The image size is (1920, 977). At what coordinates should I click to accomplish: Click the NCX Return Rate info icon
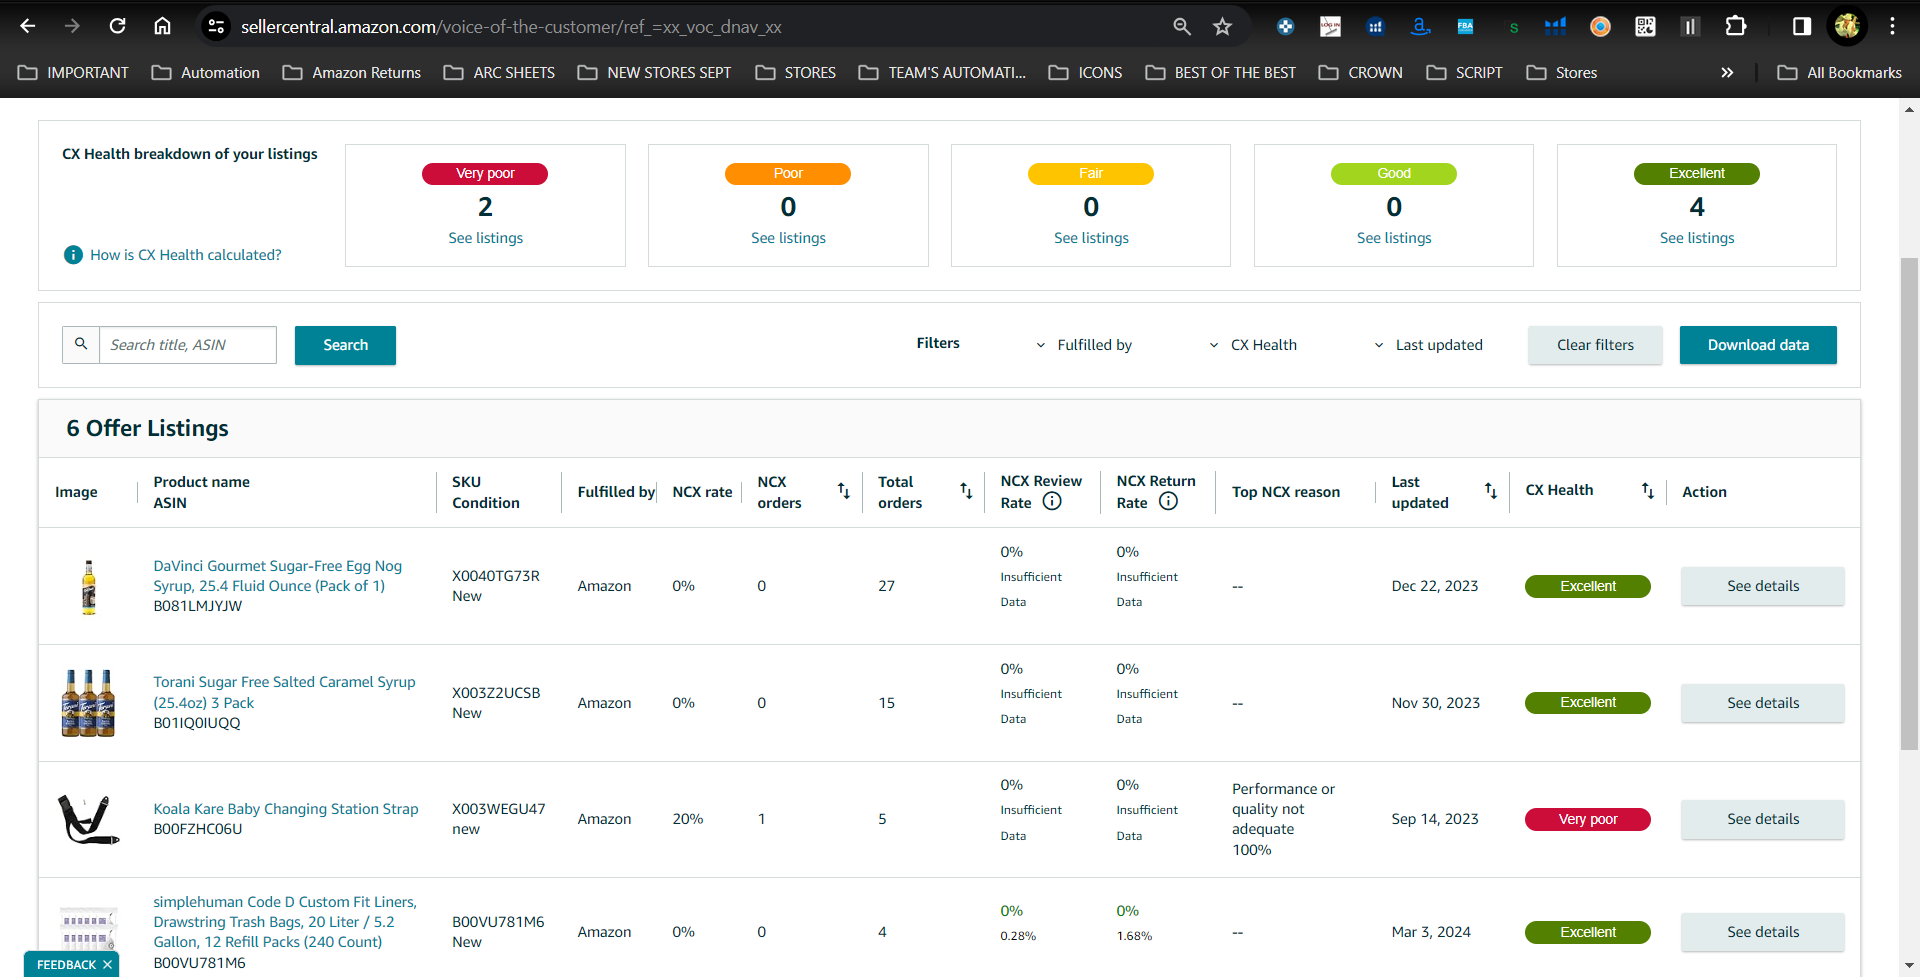1168,502
